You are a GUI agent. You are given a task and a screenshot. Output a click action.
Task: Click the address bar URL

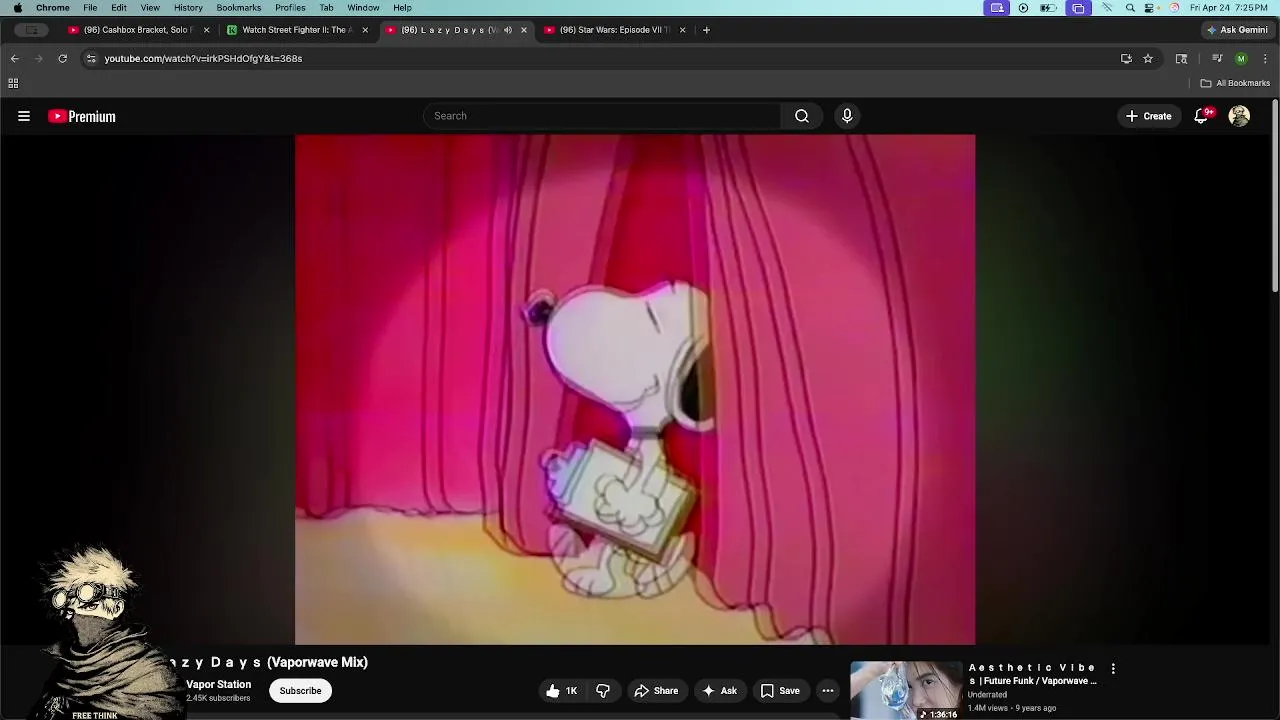pos(203,58)
